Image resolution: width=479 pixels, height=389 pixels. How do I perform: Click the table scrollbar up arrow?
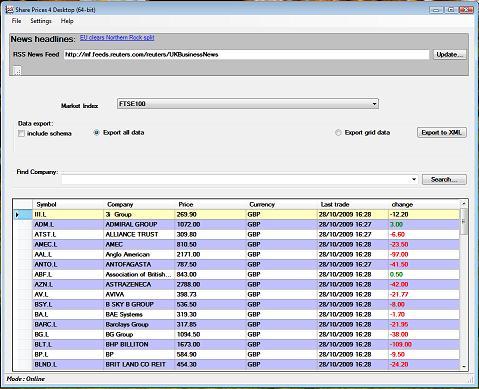(x=464, y=203)
